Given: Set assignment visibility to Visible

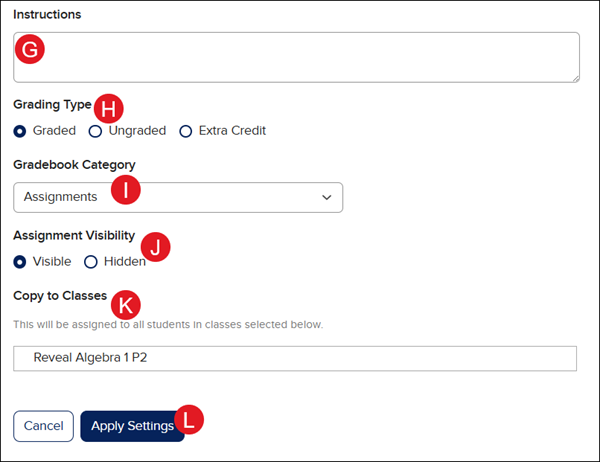Looking at the screenshot, I should click(x=20, y=262).
